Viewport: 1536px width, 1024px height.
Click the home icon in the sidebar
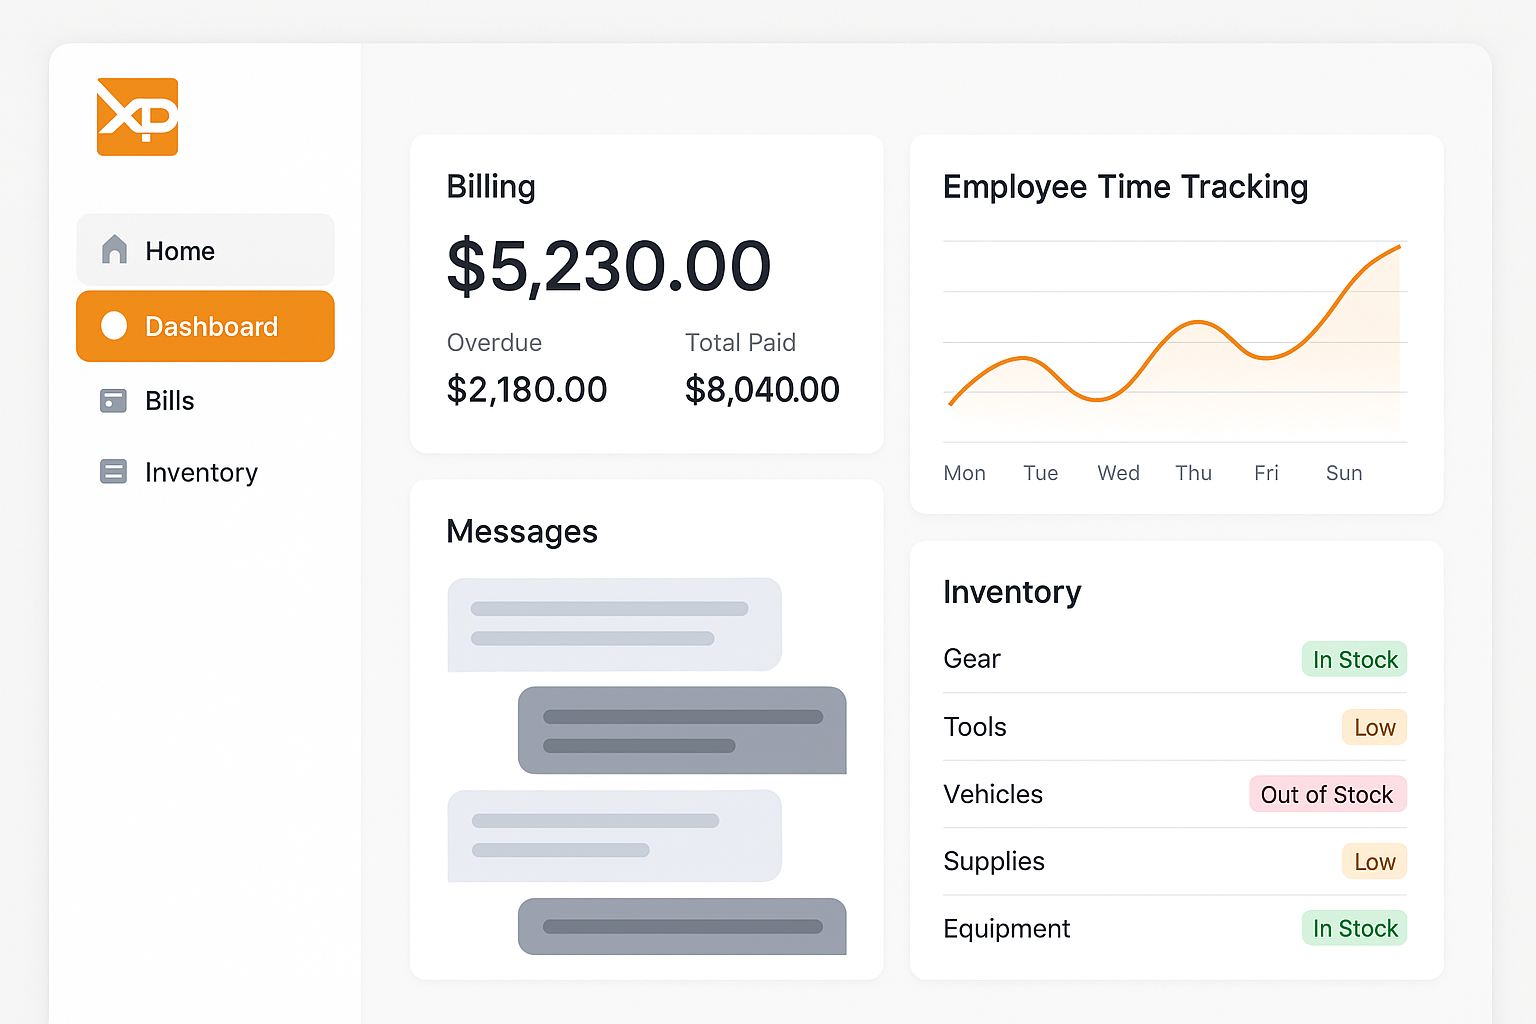[x=114, y=250]
